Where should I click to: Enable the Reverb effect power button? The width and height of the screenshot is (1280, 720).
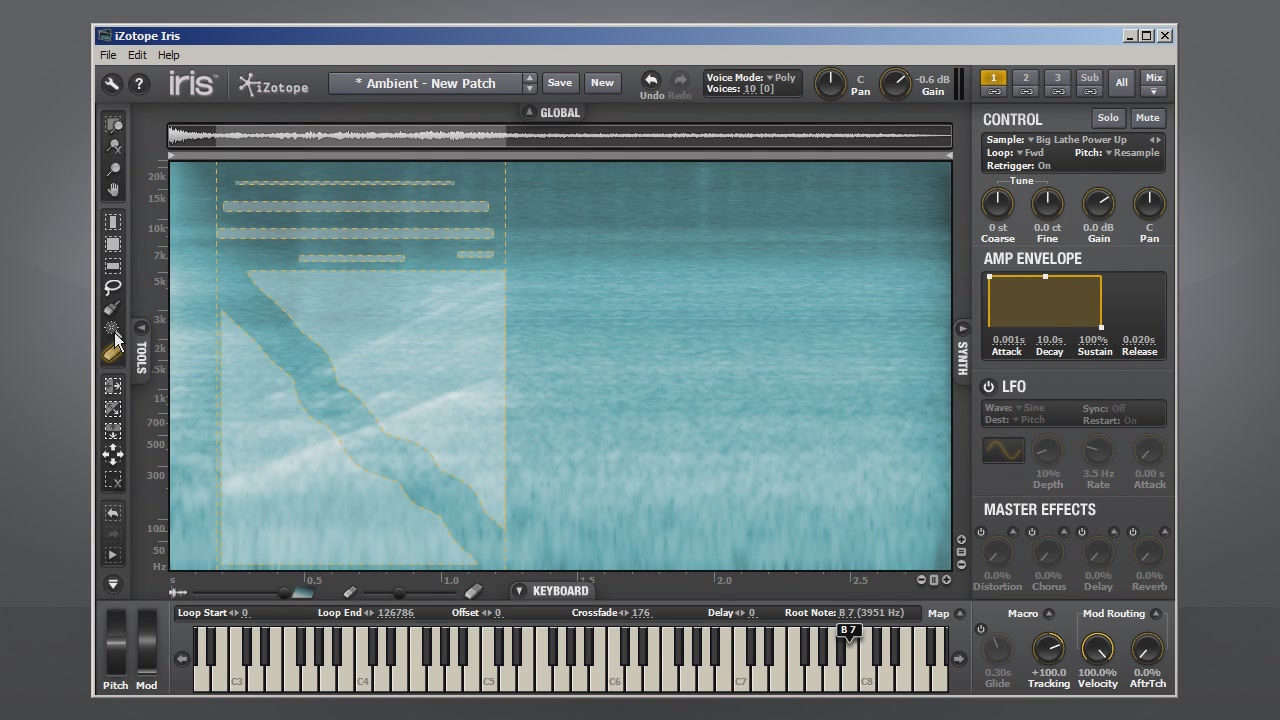pyautogui.click(x=1133, y=532)
